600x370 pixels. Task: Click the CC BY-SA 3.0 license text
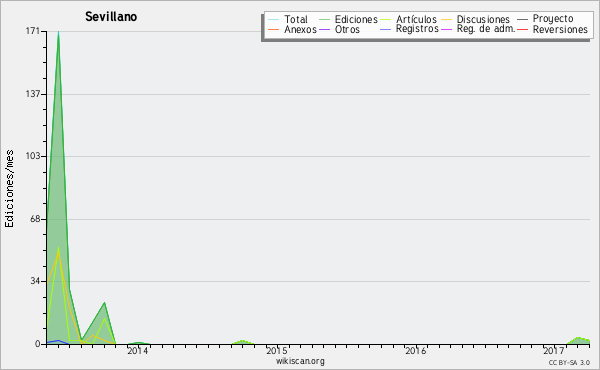(x=569, y=362)
